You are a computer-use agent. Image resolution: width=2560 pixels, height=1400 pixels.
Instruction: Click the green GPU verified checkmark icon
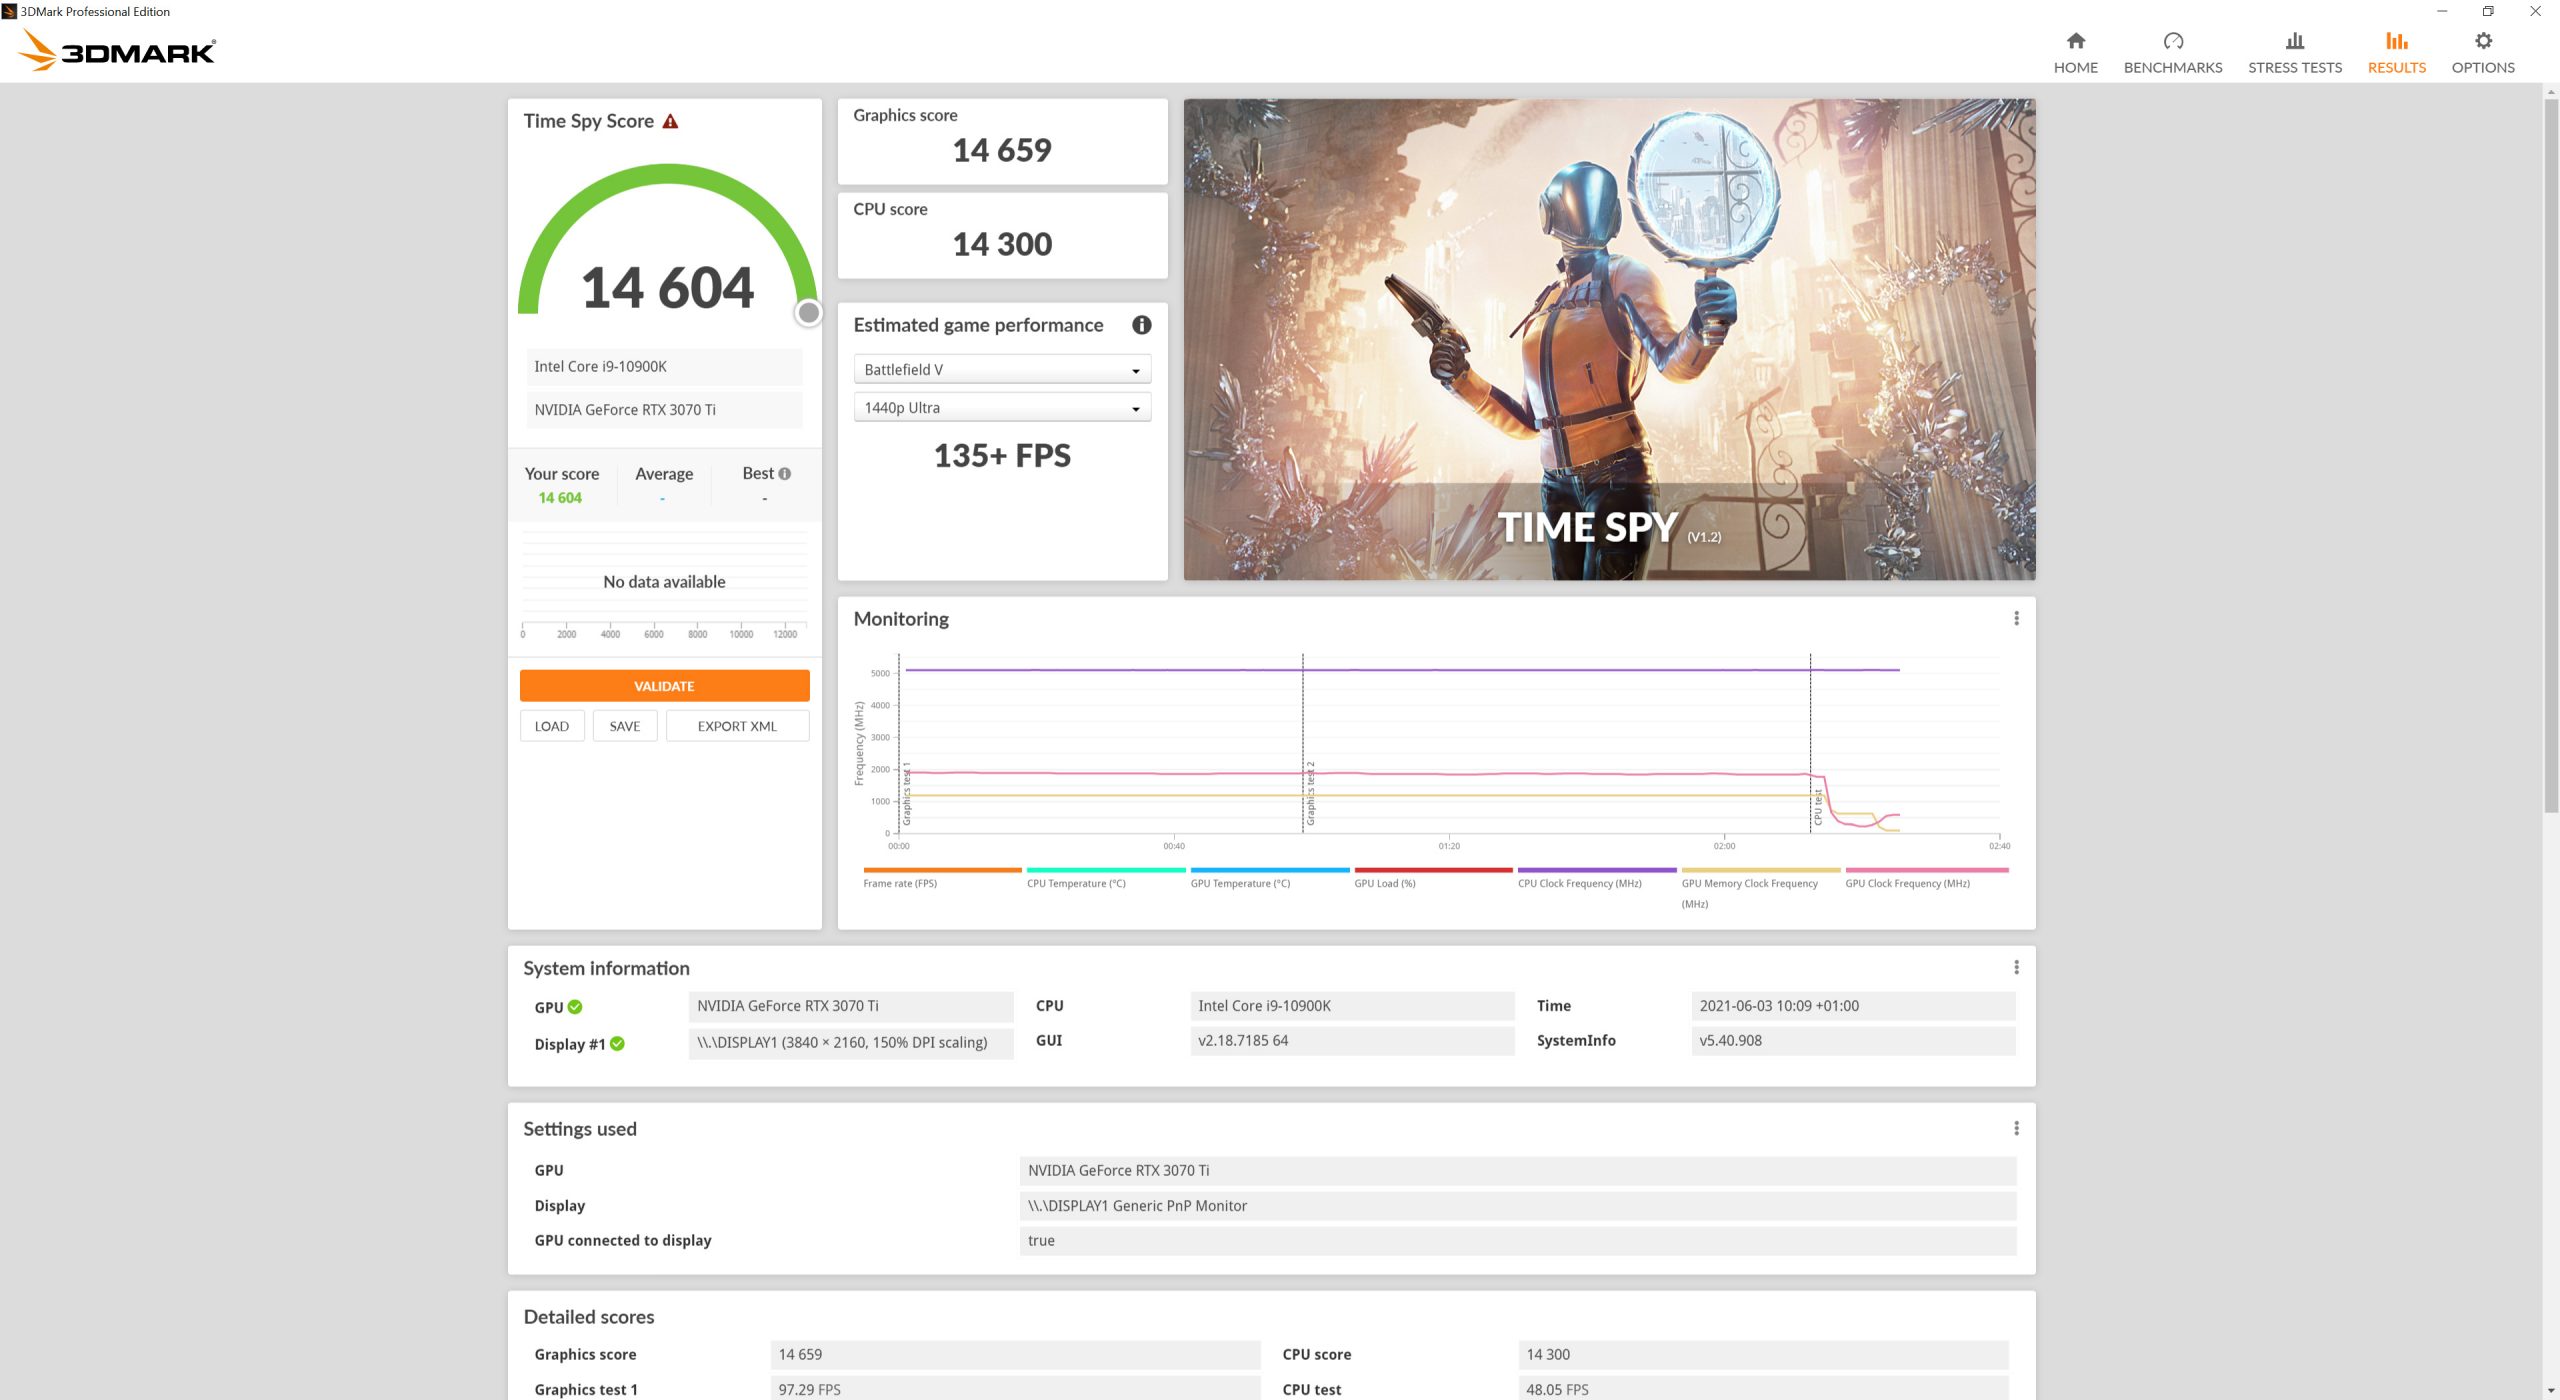click(575, 1007)
